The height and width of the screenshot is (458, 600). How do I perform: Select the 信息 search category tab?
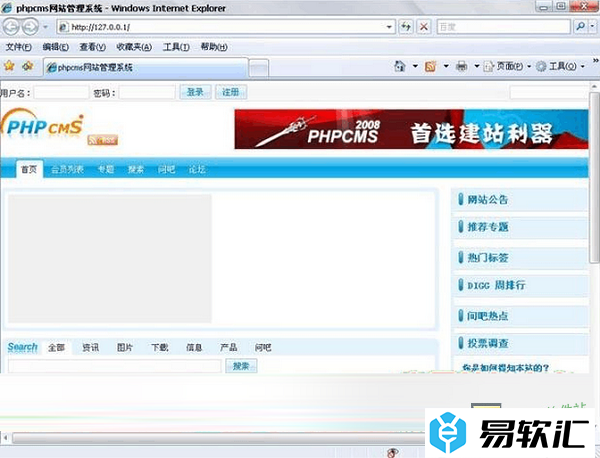click(x=194, y=347)
